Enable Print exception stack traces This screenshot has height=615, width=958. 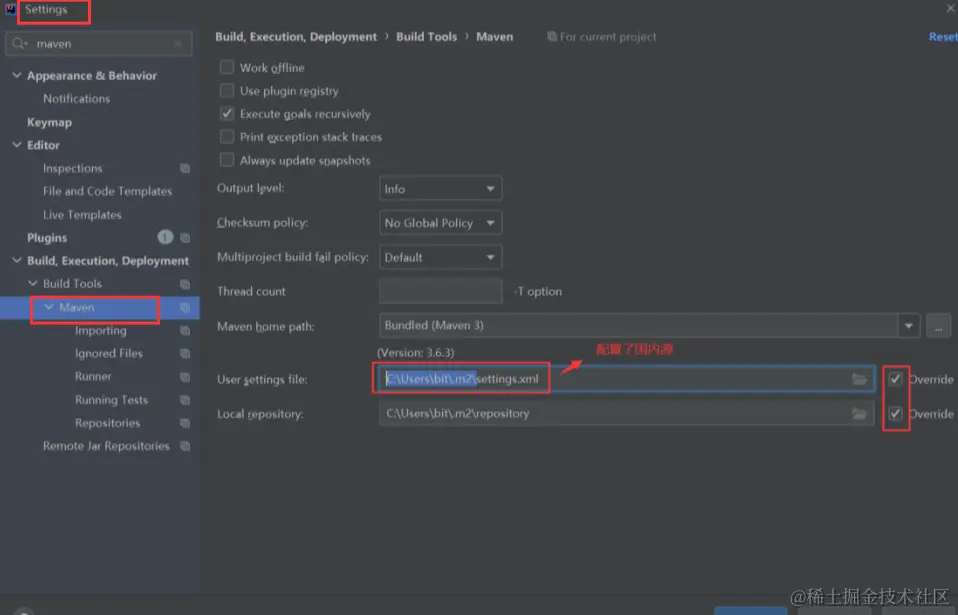(x=227, y=136)
